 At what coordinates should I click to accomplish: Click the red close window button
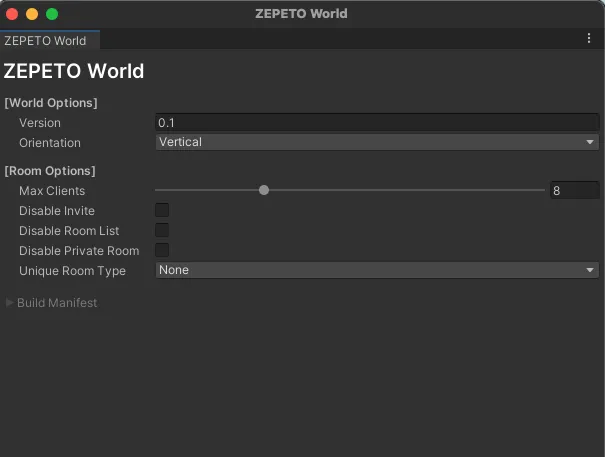[12, 14]
